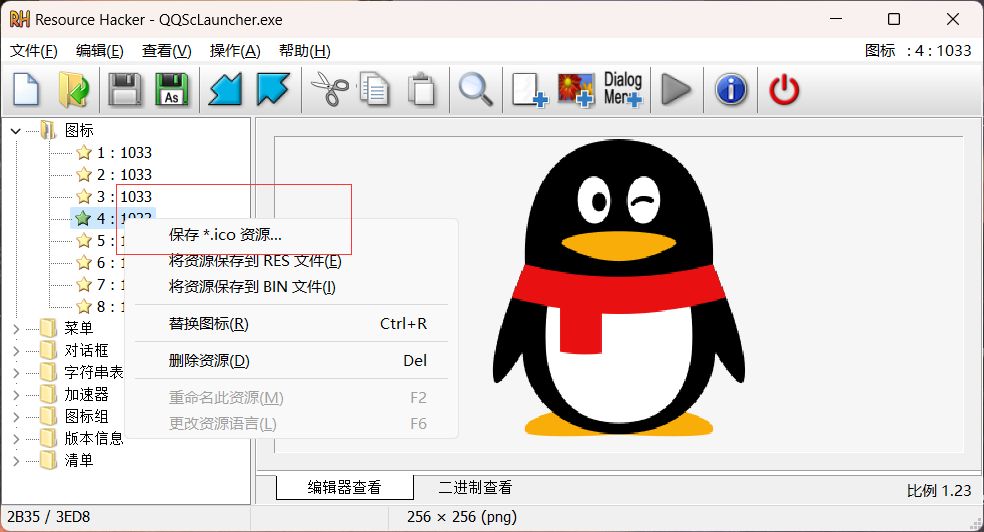Switch to the 二进制查看 tab
The height and width of the screenshot is (532, 984).
tap(475, 487)
